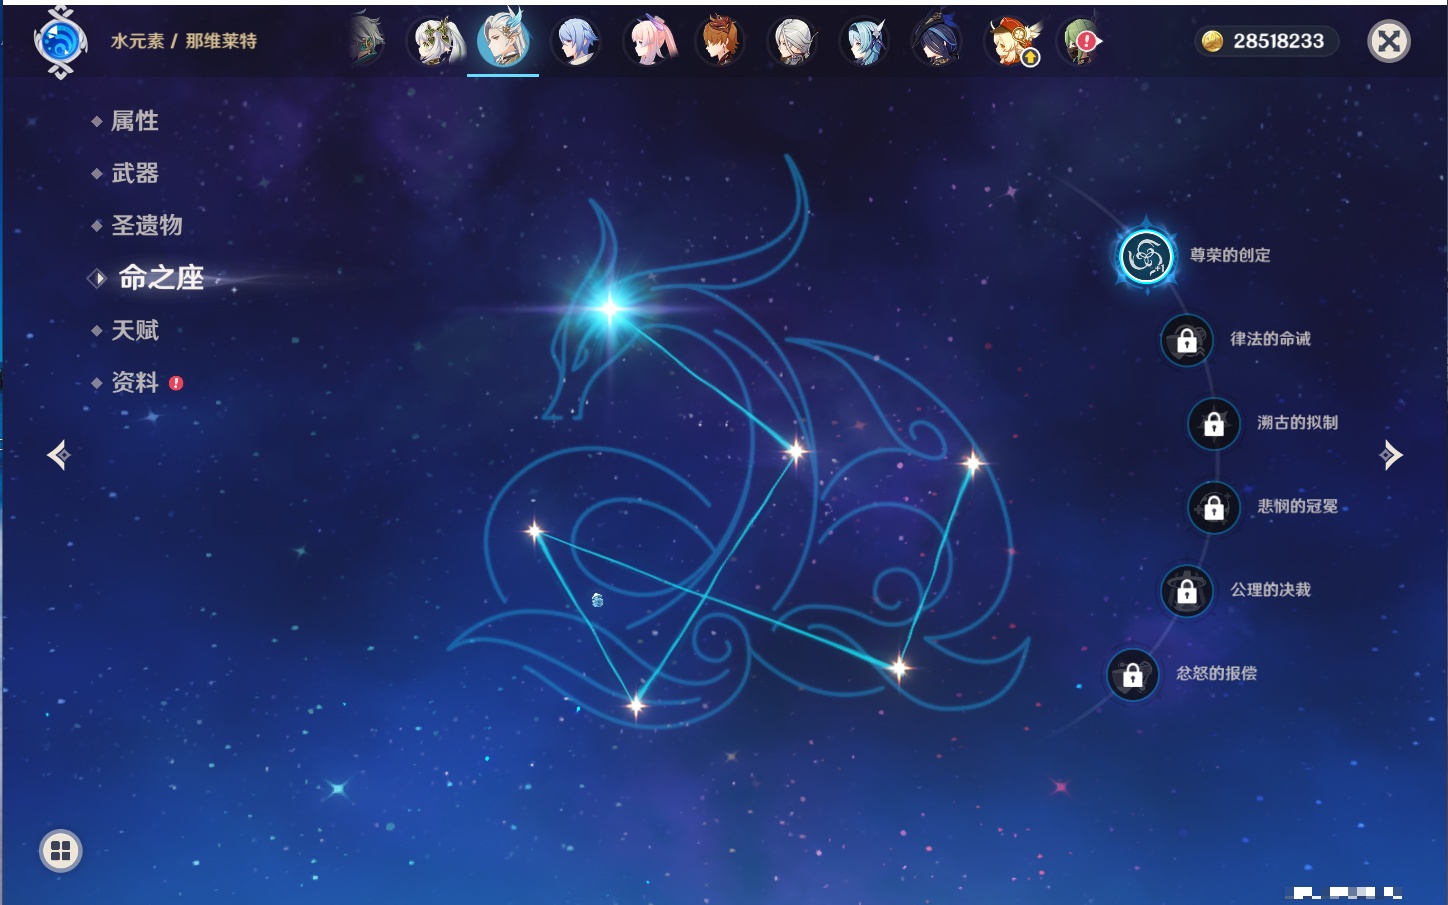Select the partially cut-off grey-green haired character portrait

click(x=368, y=41)
